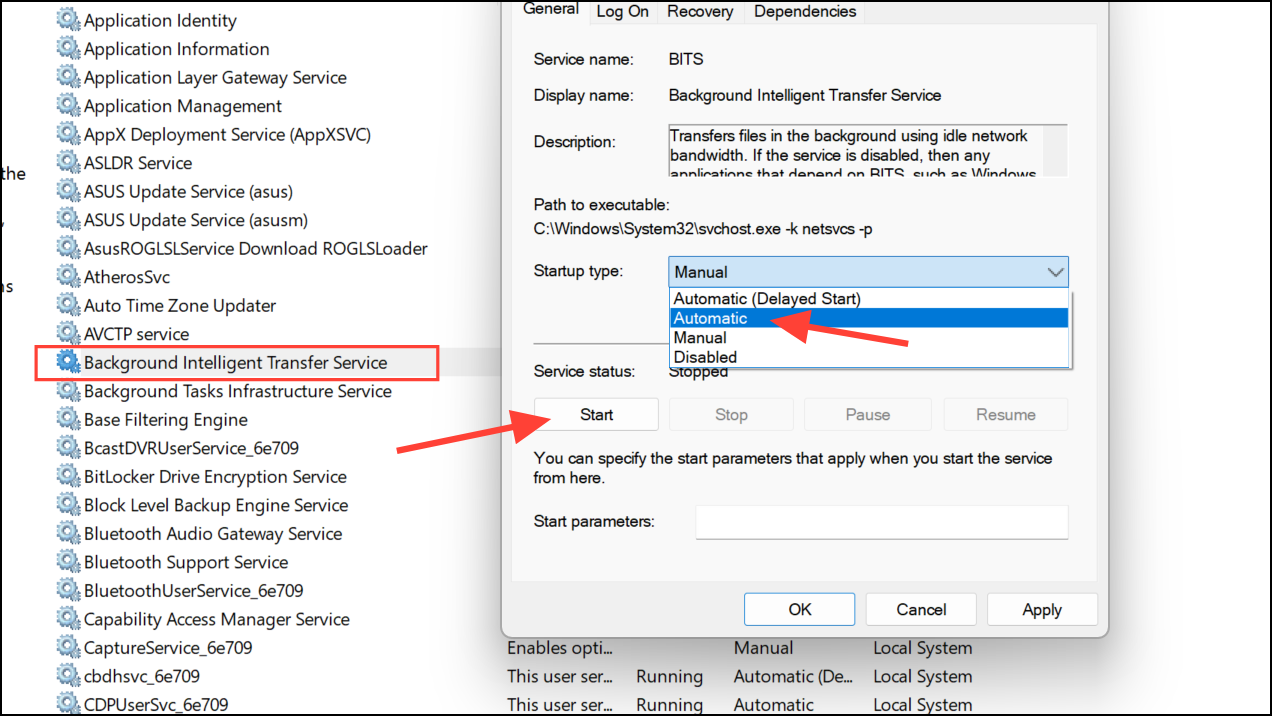The width and height of the screenshot is (1272, 716).
Task: Open the Startup type dropdown arrow
Action: (1055, 272)
